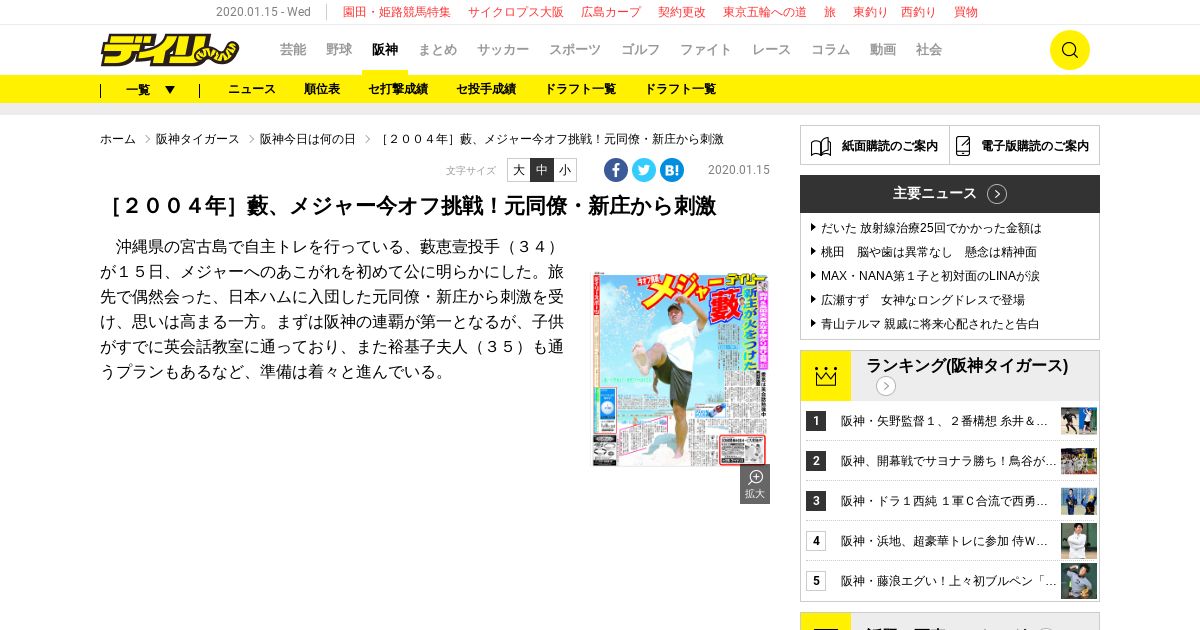The height and width of the screenshot is (630, 1200).
Task: Click the yellow search magnifier button
Action: [1069, 50]
